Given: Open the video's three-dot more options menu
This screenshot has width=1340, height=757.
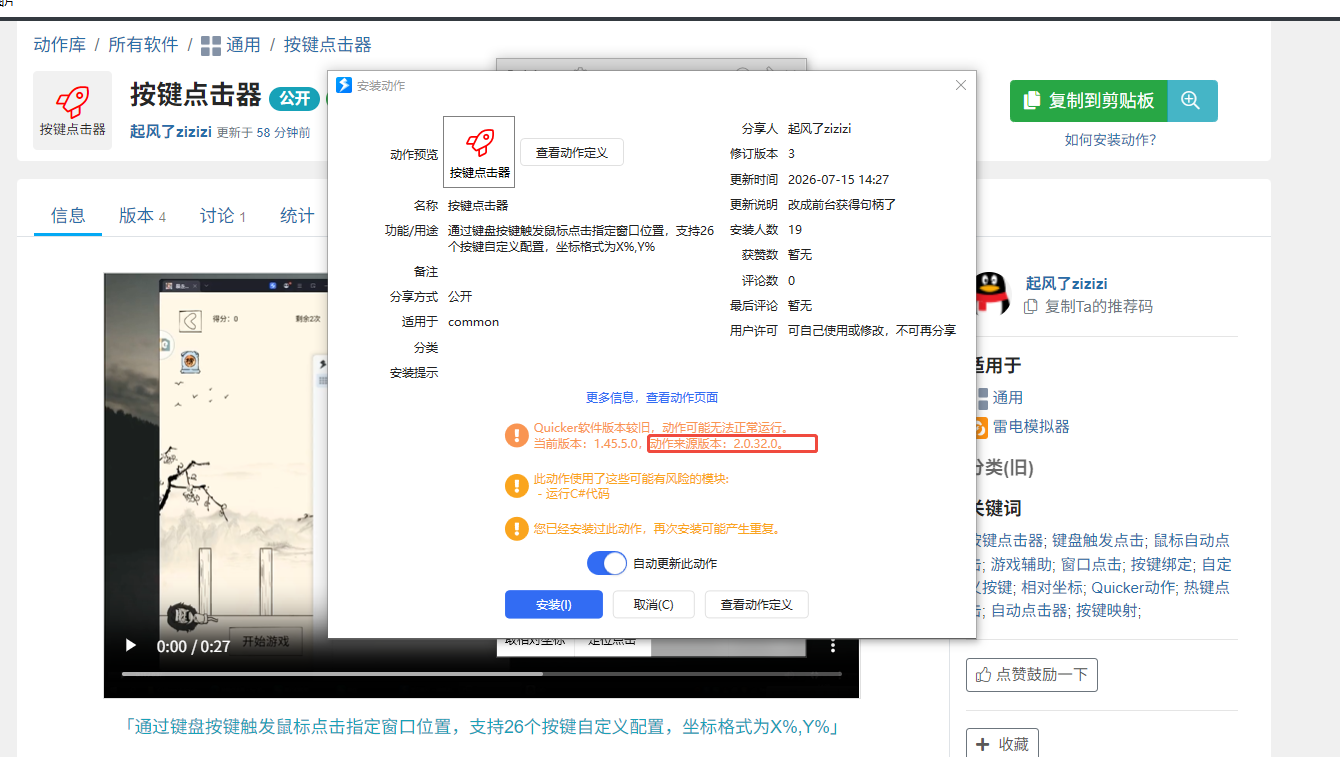Looking at the screenshot, I should (x=833, y=646).
